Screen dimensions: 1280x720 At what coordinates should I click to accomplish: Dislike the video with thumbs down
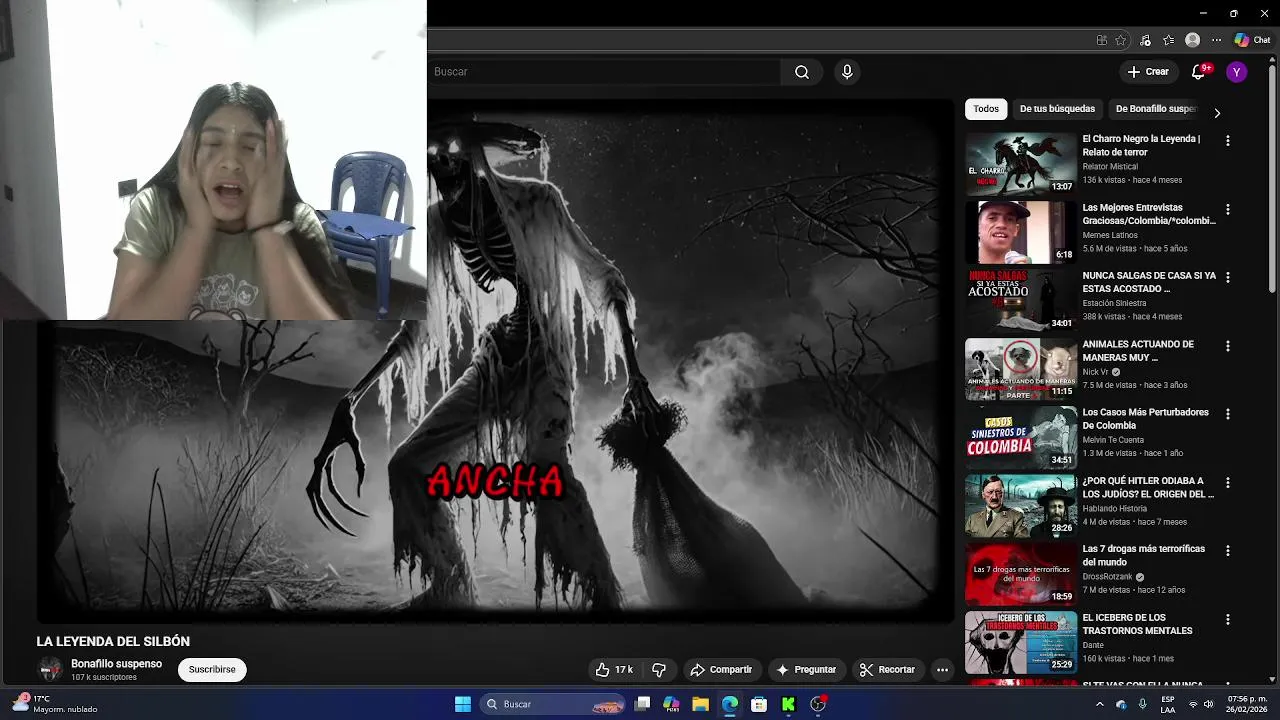coord(659,670)
